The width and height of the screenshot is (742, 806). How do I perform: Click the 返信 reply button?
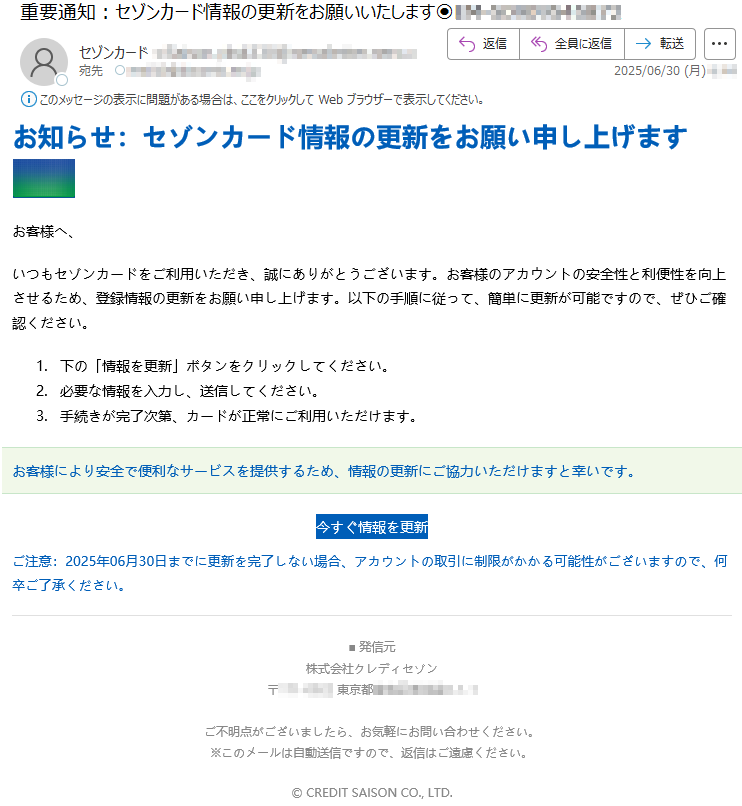click(483, 44)
